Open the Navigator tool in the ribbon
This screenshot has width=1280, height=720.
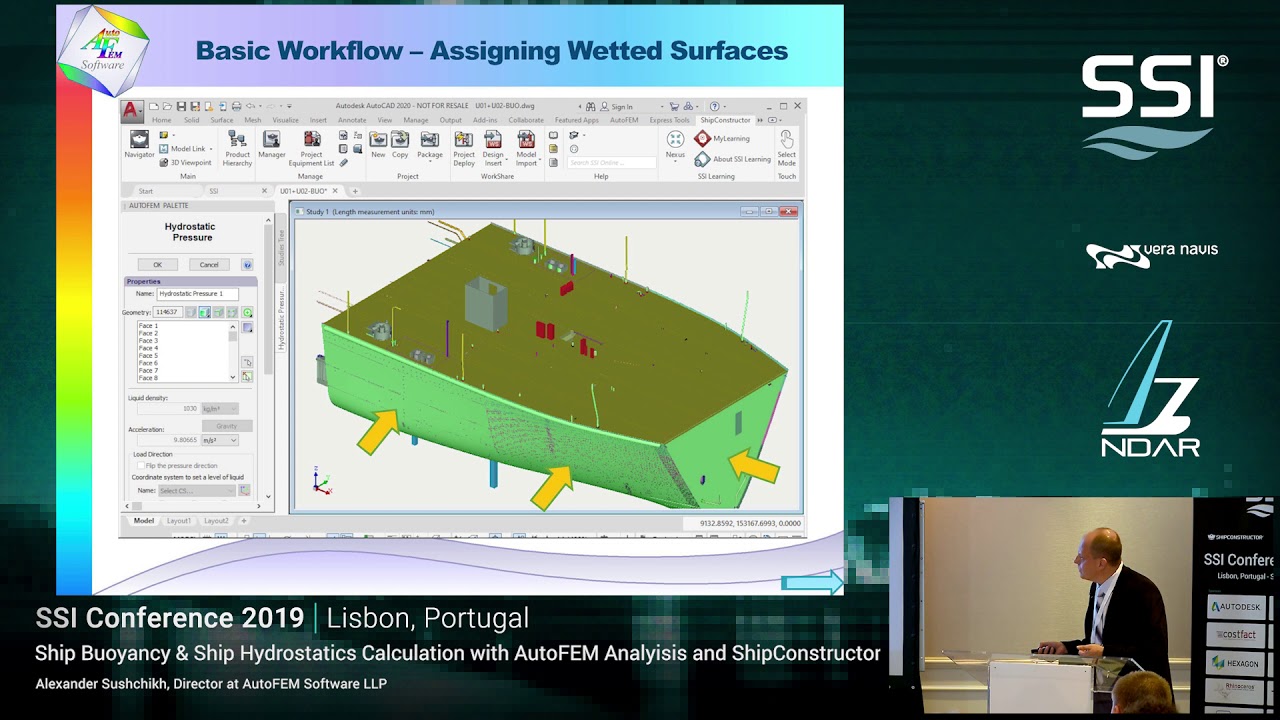pyautogui.click(x=139, y=144)
